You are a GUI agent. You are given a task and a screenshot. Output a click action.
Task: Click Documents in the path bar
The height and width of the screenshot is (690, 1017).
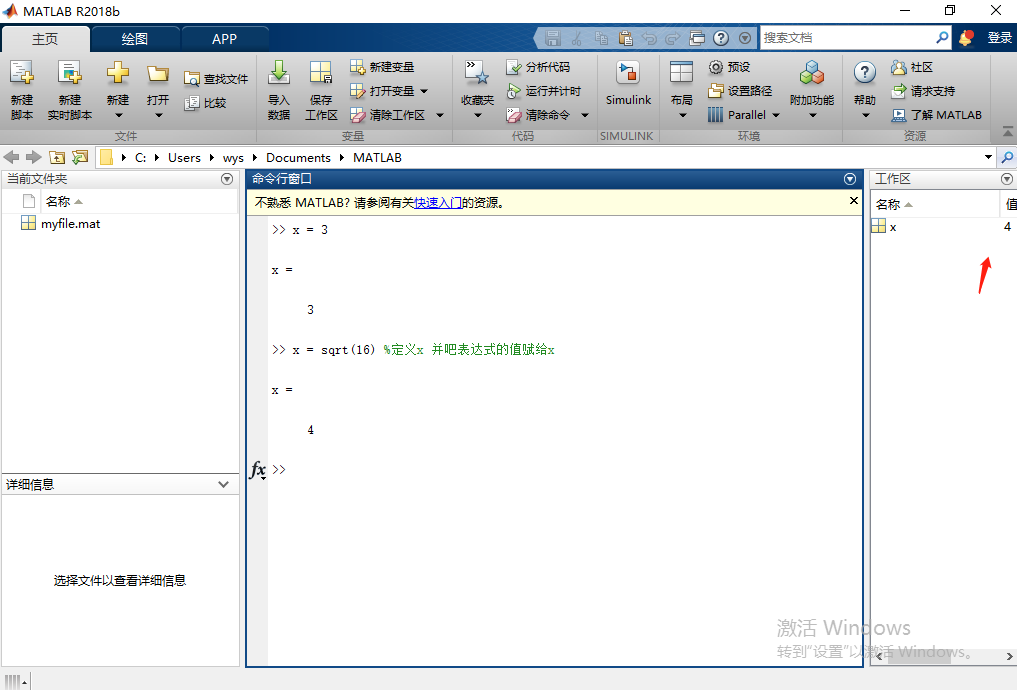[298, 158]
